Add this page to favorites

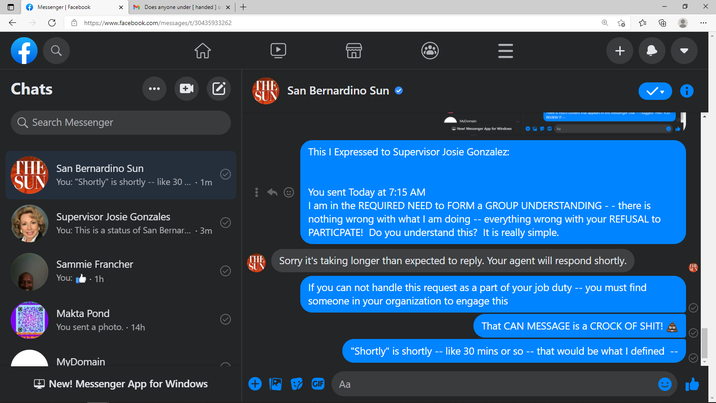point(621,23)
